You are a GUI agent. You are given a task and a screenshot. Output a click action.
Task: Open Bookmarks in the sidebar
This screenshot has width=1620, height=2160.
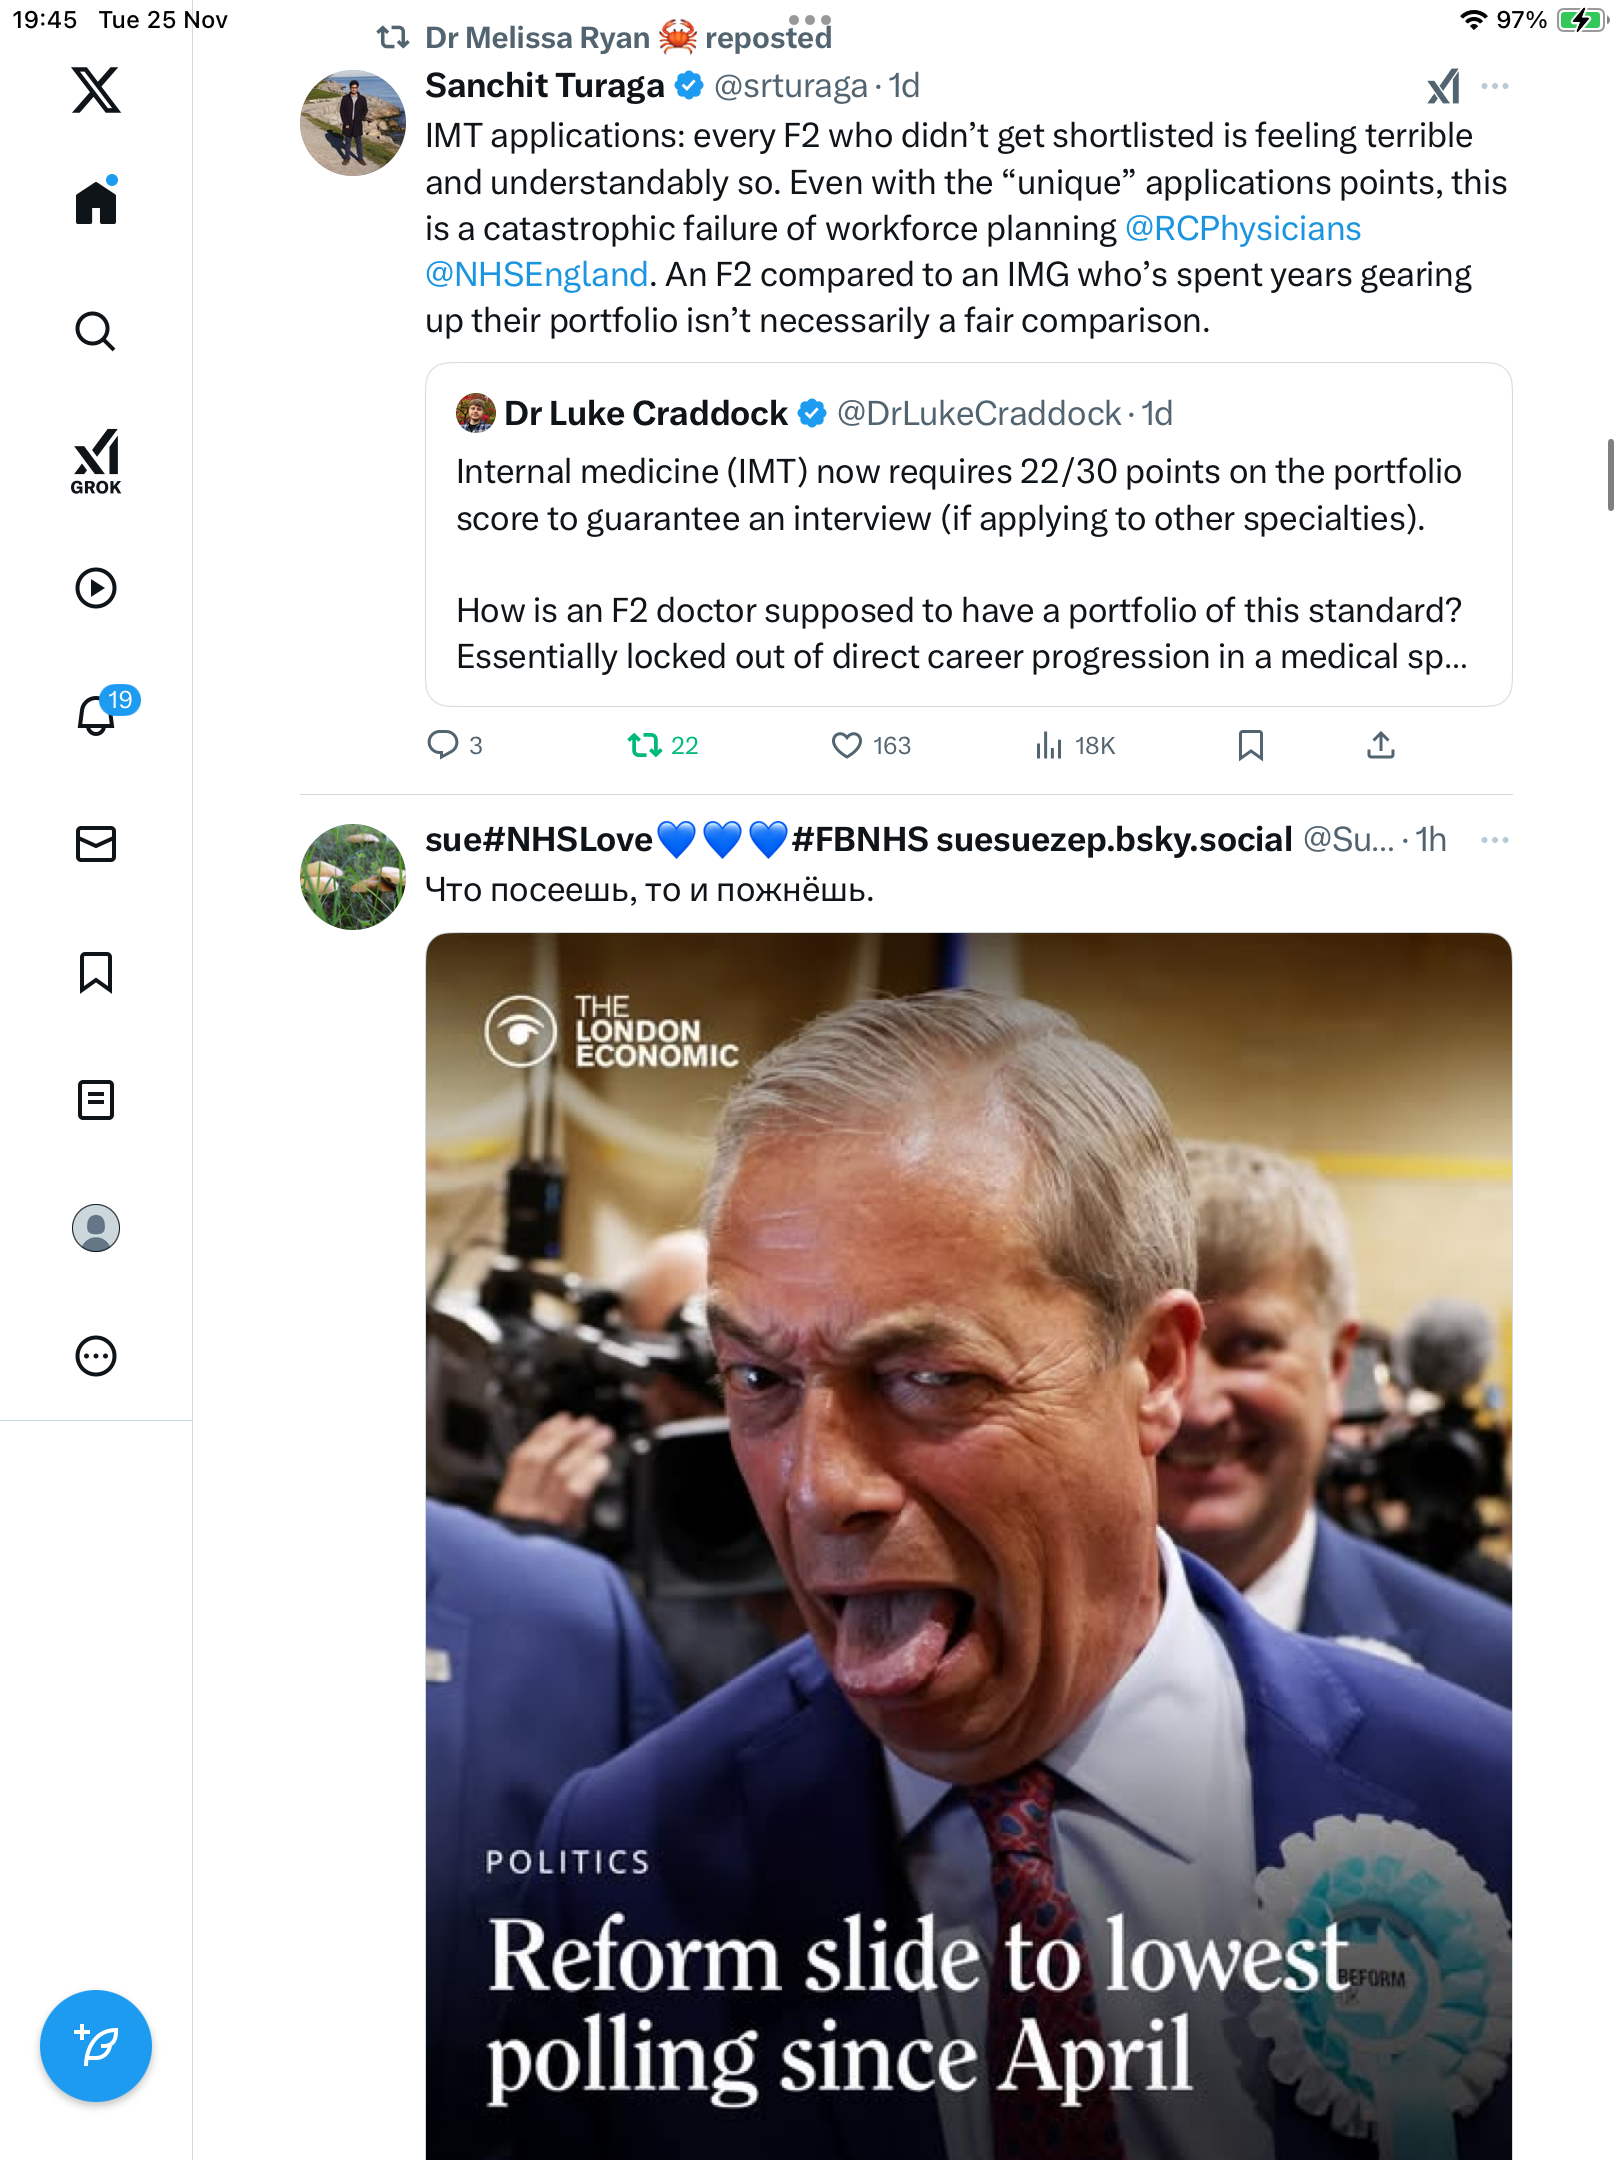tap(96, 972)
